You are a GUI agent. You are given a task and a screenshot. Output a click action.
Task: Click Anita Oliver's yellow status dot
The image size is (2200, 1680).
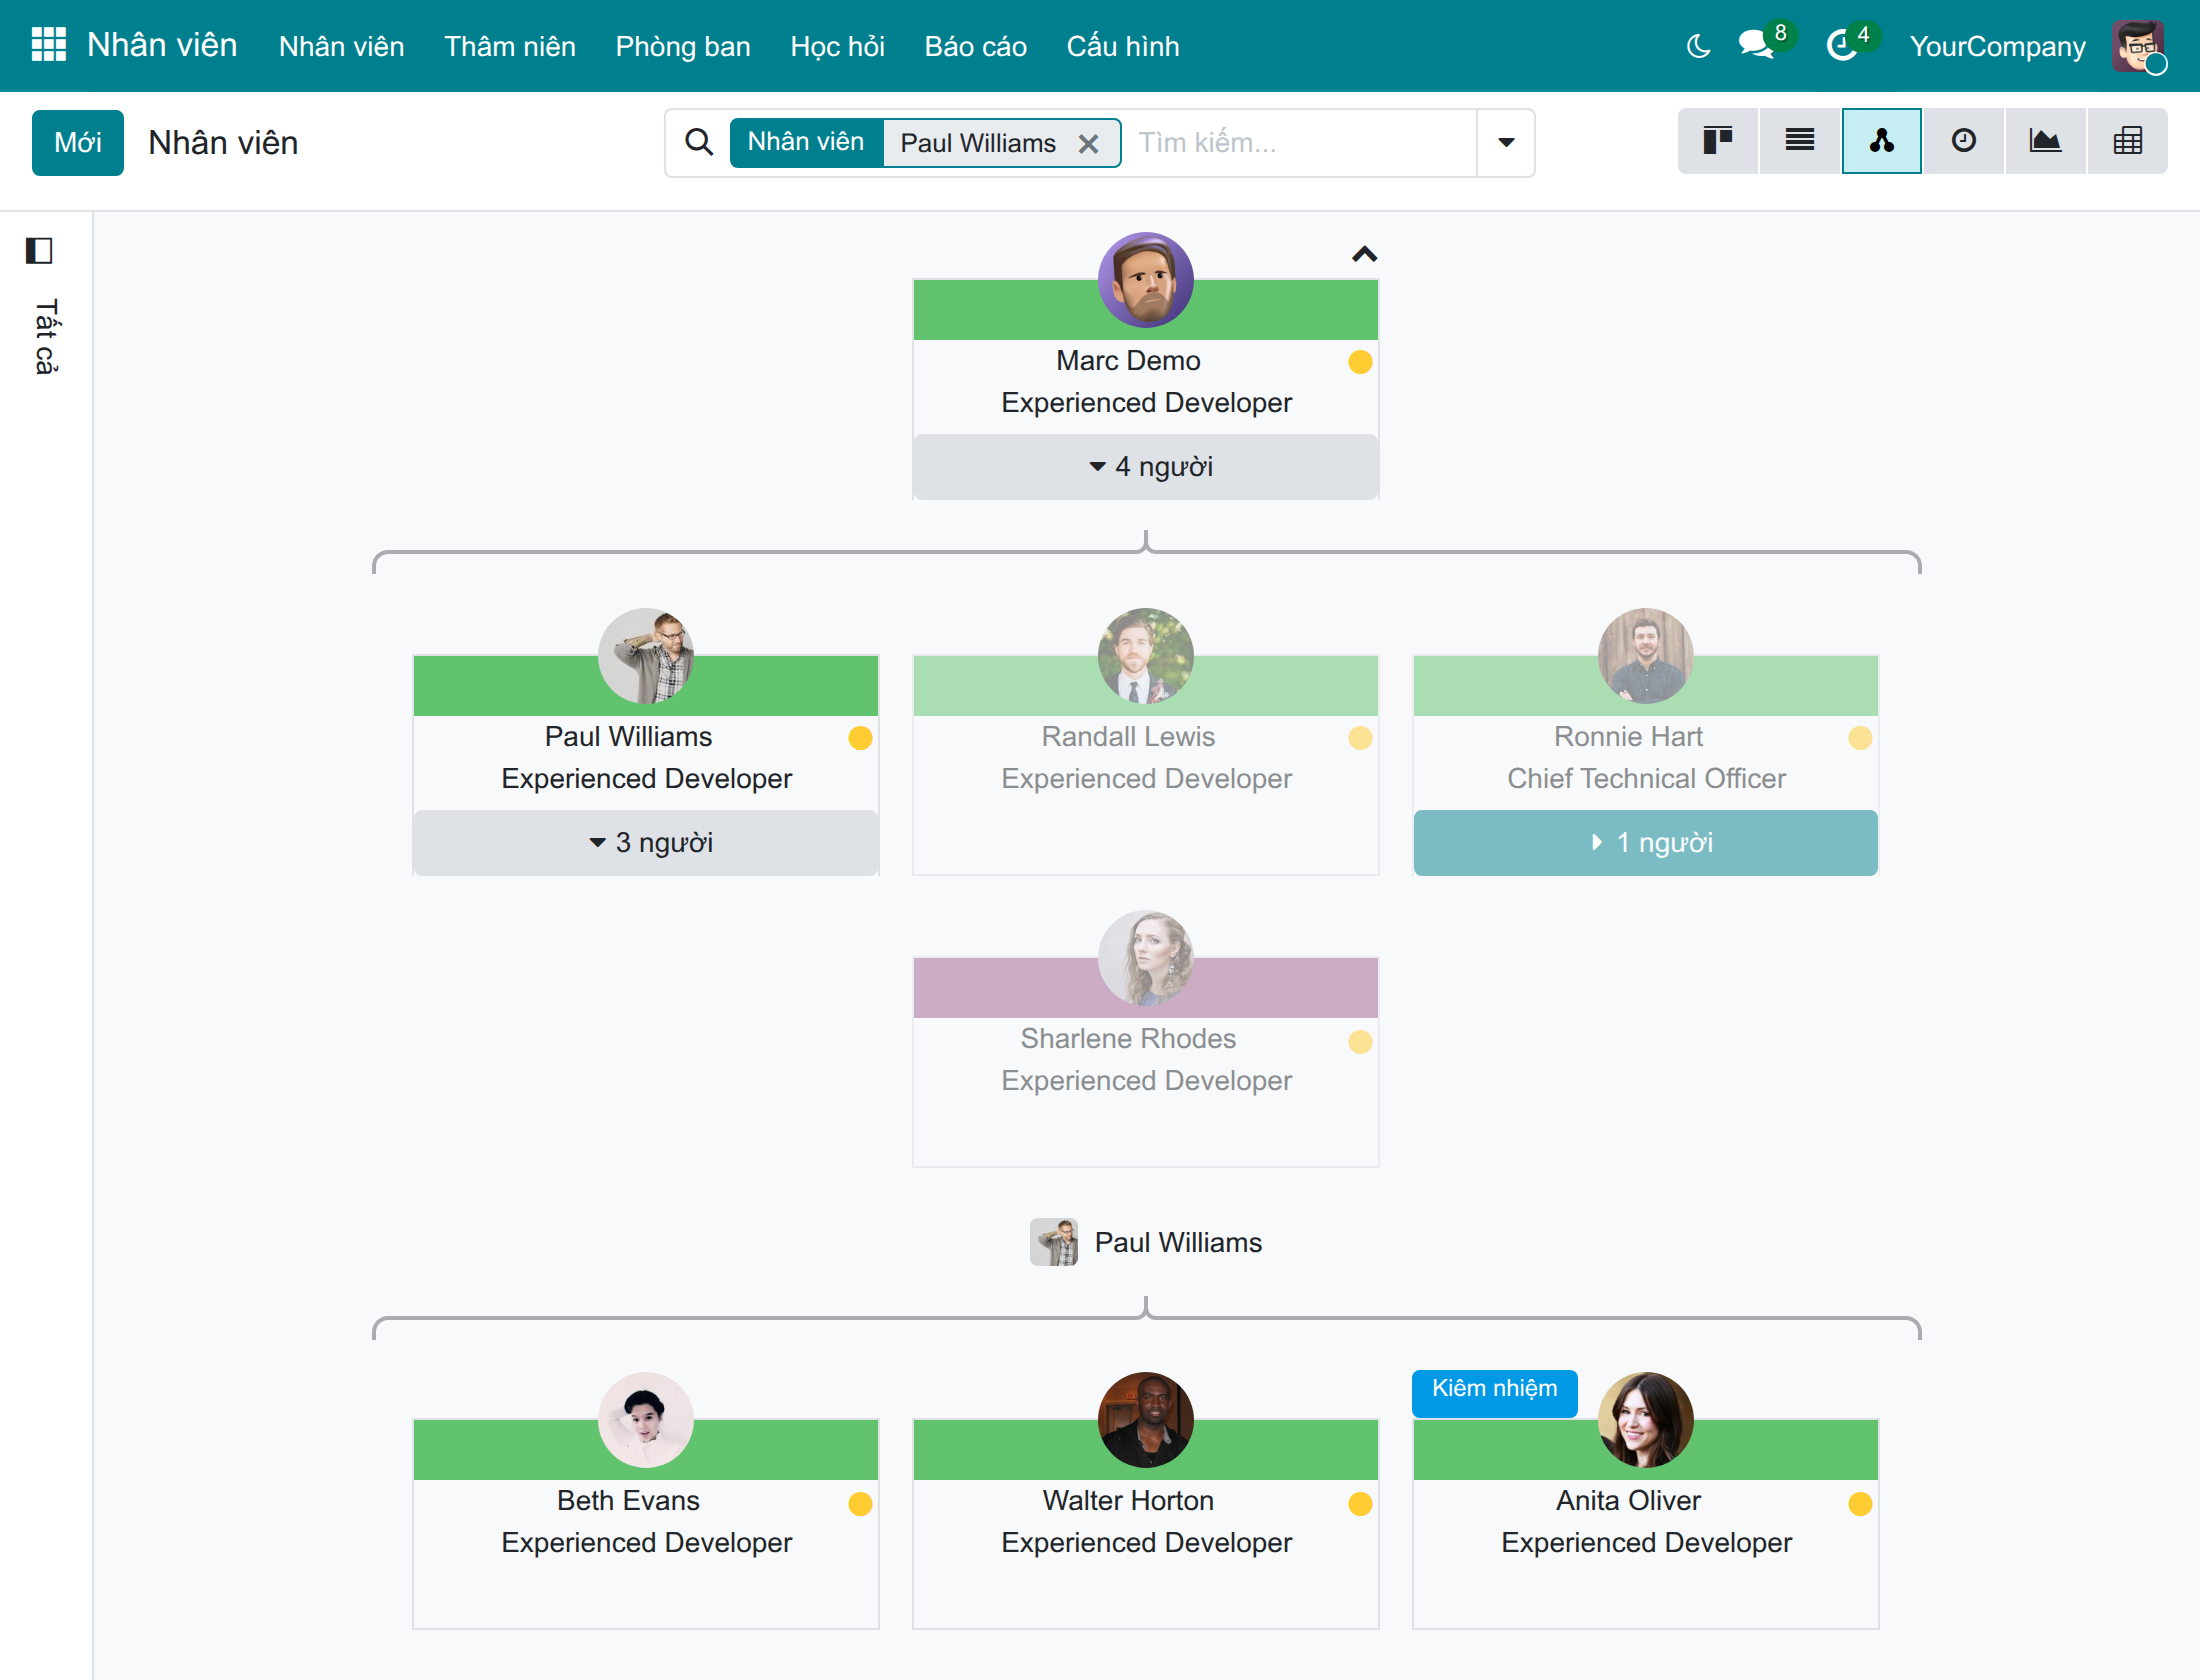[1860, 1504]
